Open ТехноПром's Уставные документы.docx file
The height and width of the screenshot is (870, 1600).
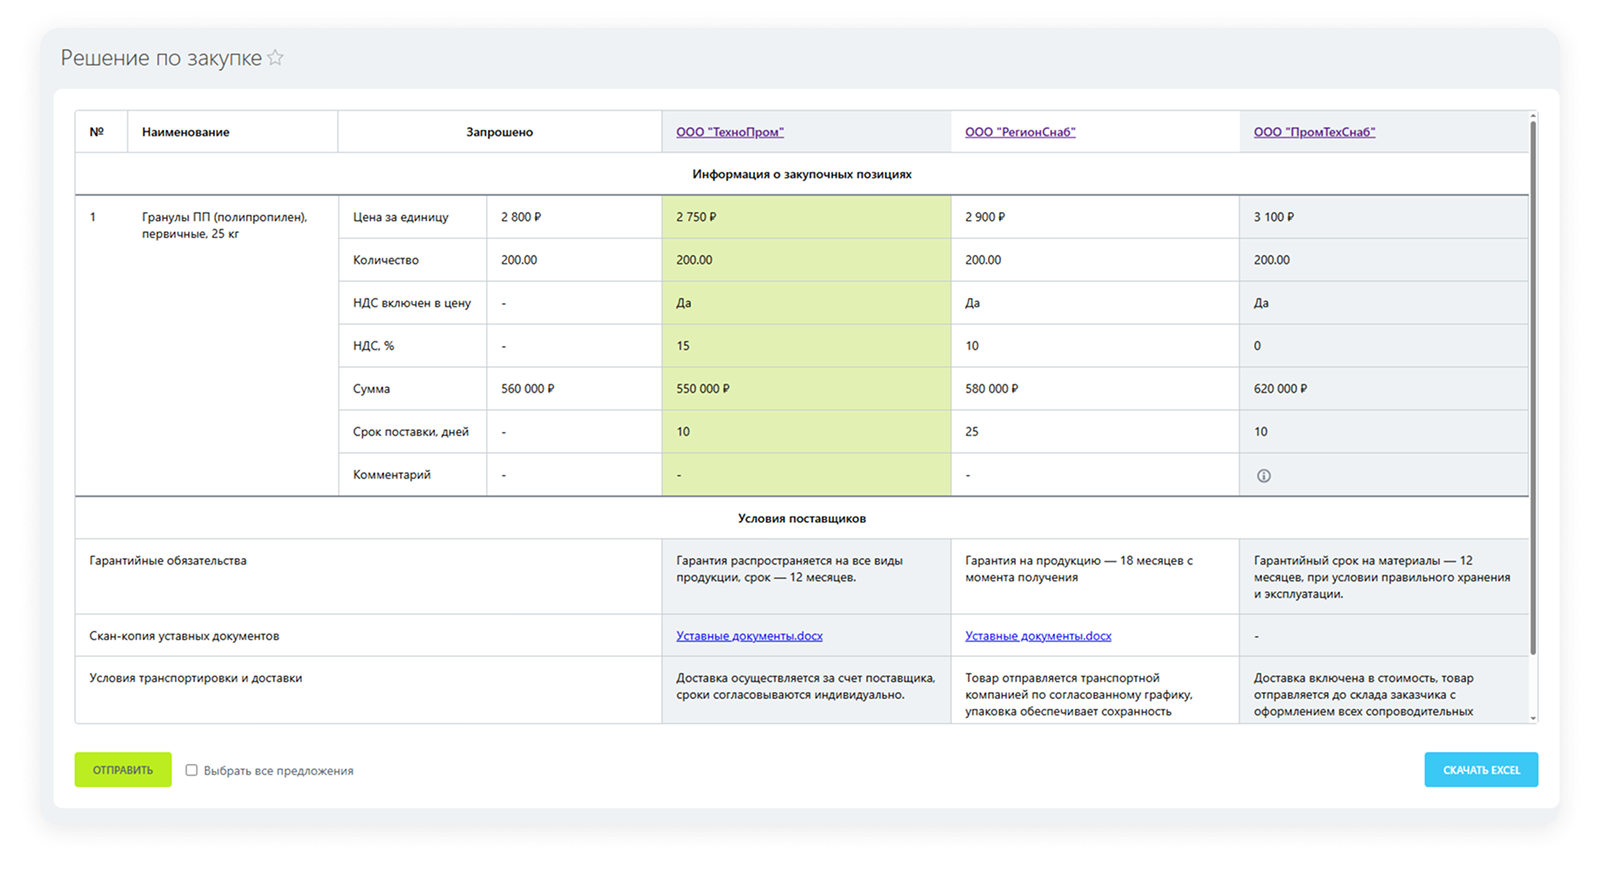click(x=749, y=636)
